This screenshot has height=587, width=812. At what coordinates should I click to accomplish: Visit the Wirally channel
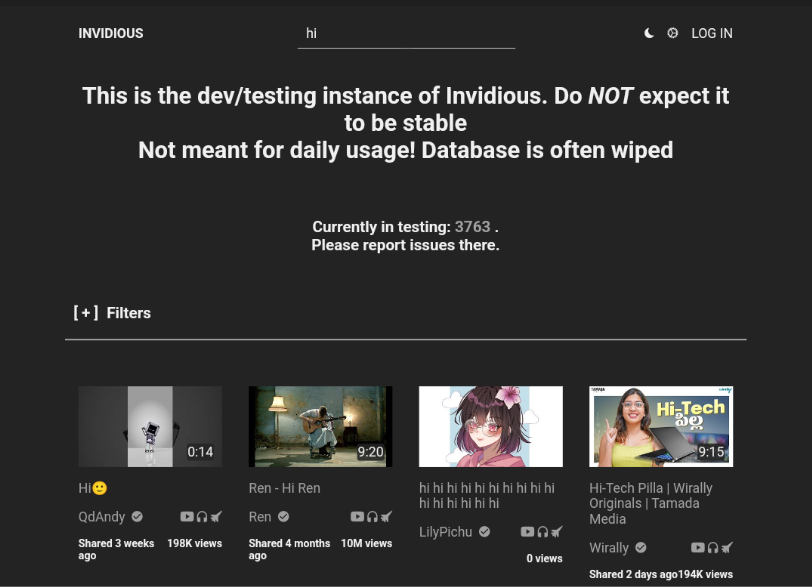point(609,548)
